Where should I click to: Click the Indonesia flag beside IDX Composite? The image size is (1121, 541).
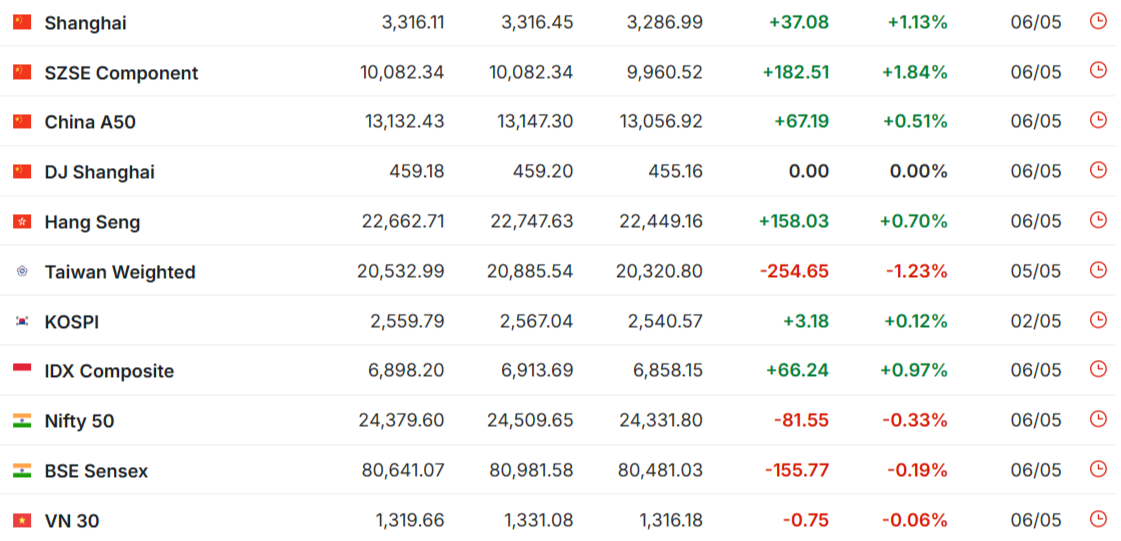(22, 371)
